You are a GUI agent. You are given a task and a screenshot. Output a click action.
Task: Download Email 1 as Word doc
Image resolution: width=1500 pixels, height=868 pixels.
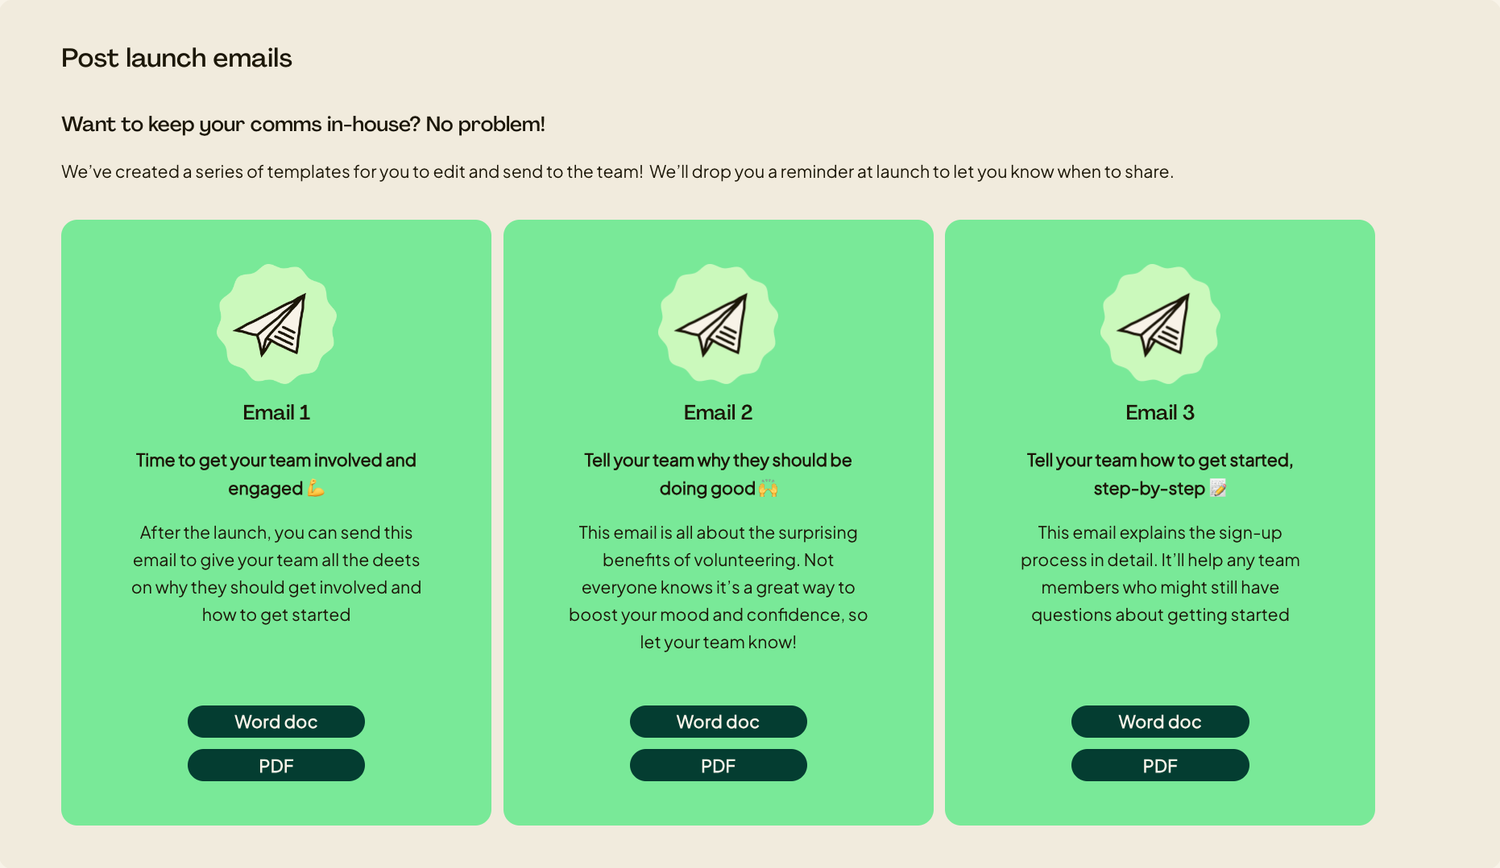[276, 721]
